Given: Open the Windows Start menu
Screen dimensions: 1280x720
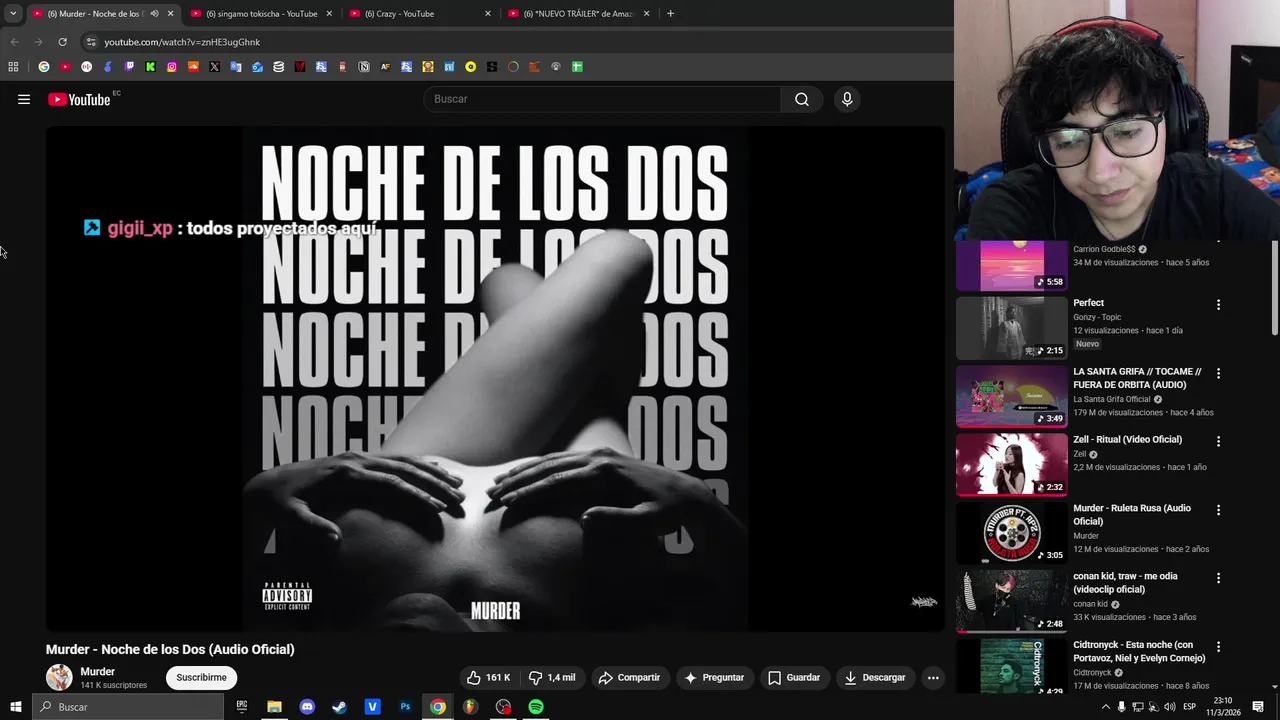Looking at the screenshot, I should pyautogui.click(x=15, y=707).
